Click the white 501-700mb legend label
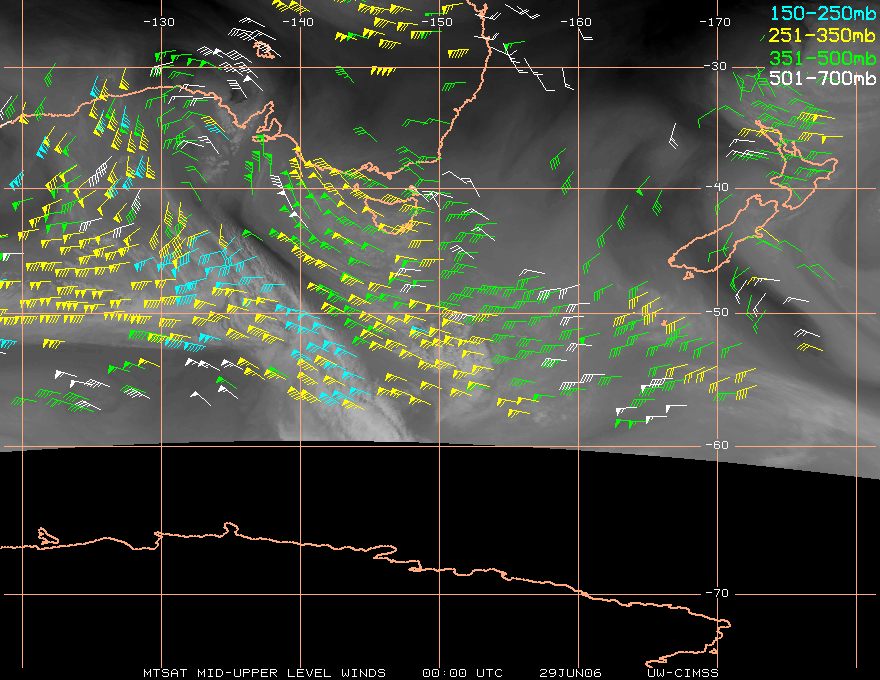 pos(822,78)
